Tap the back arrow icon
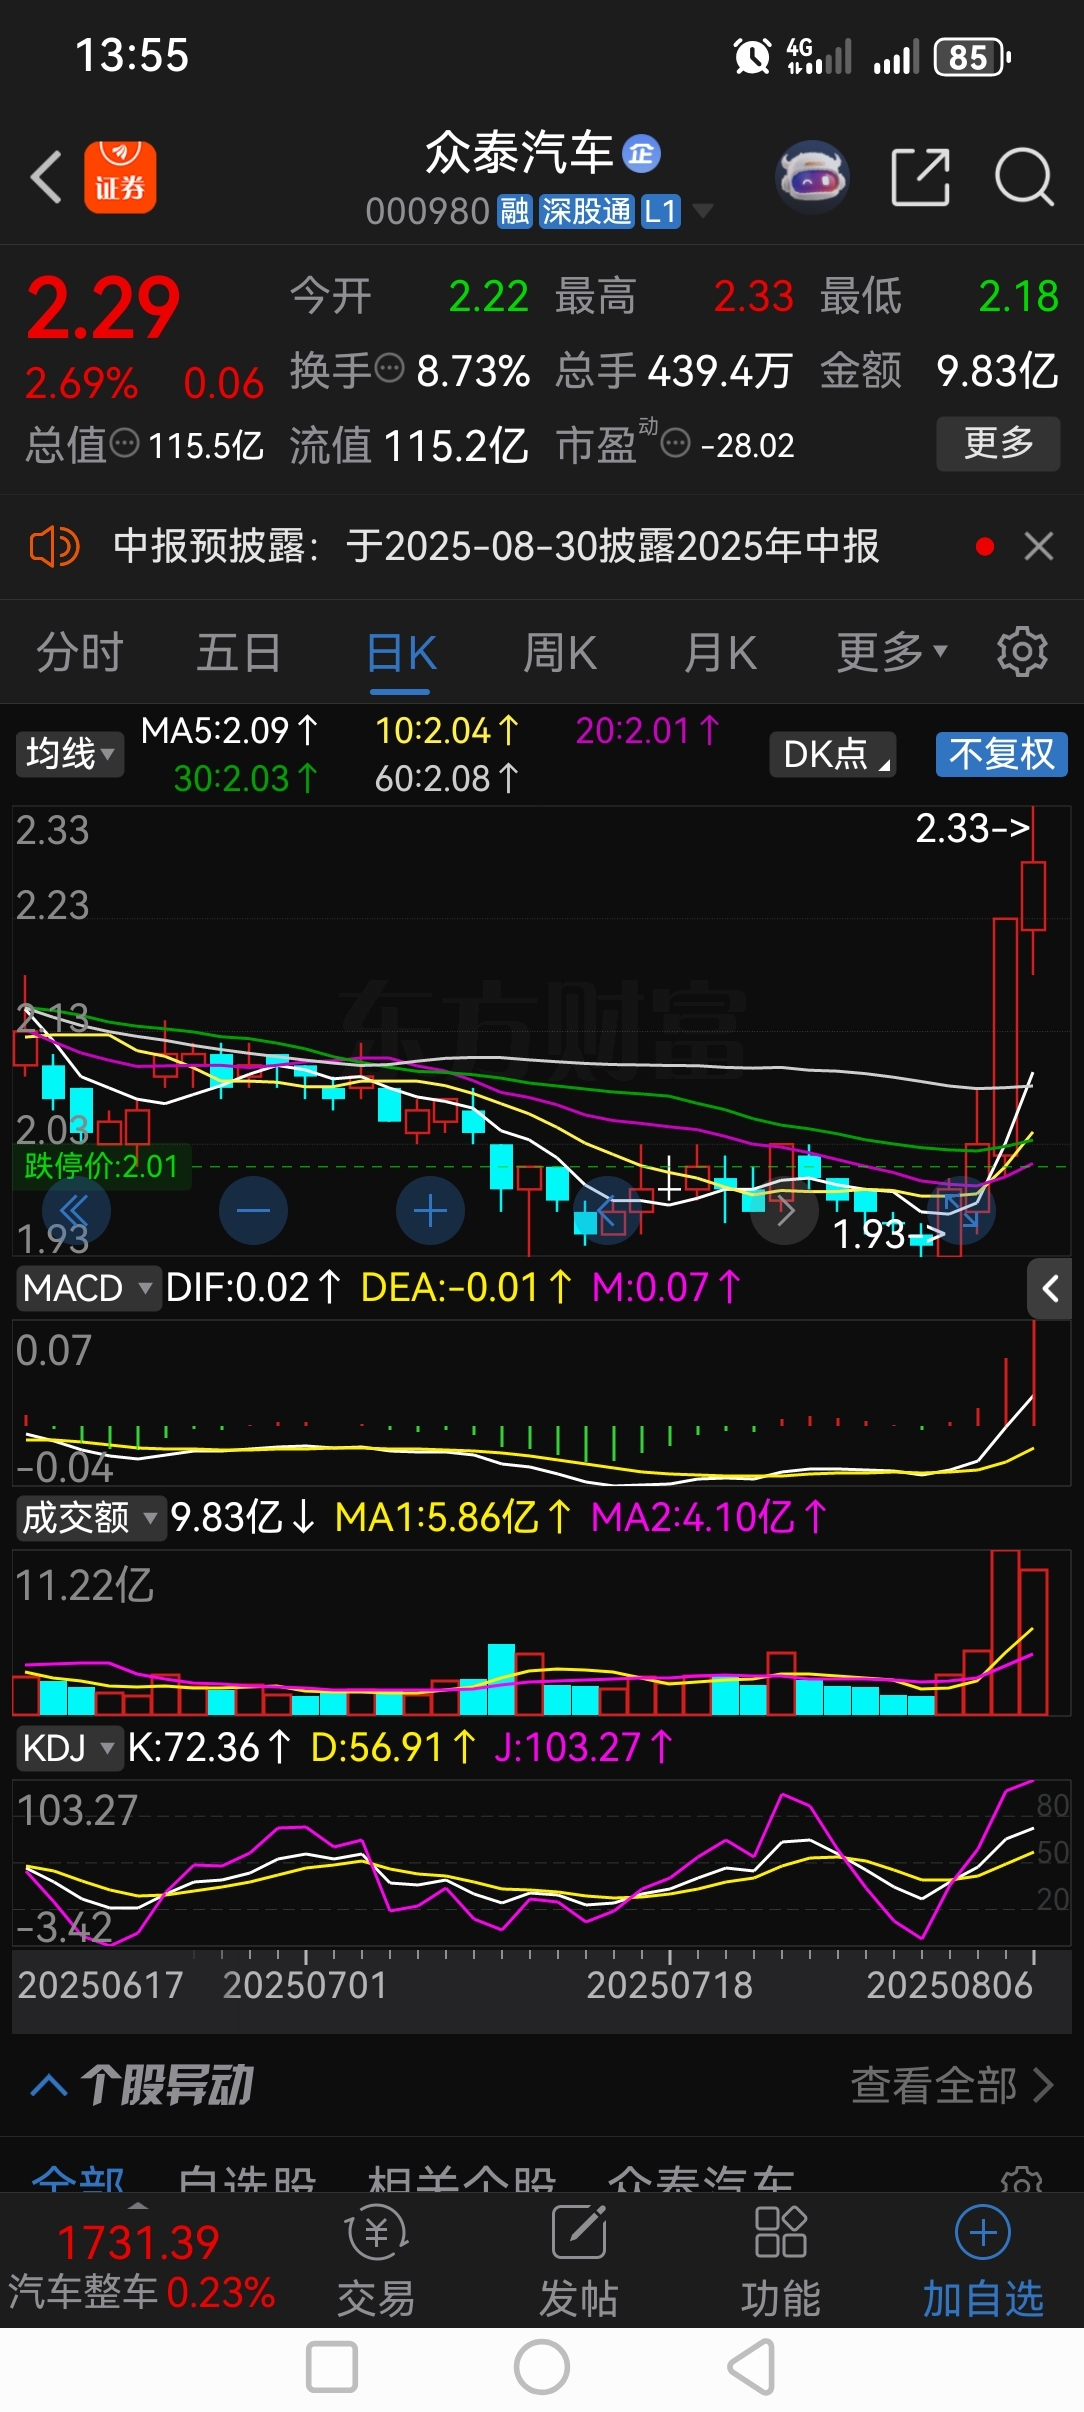The width and height of the screenshot is (1084, 2412). click(46, 178)
